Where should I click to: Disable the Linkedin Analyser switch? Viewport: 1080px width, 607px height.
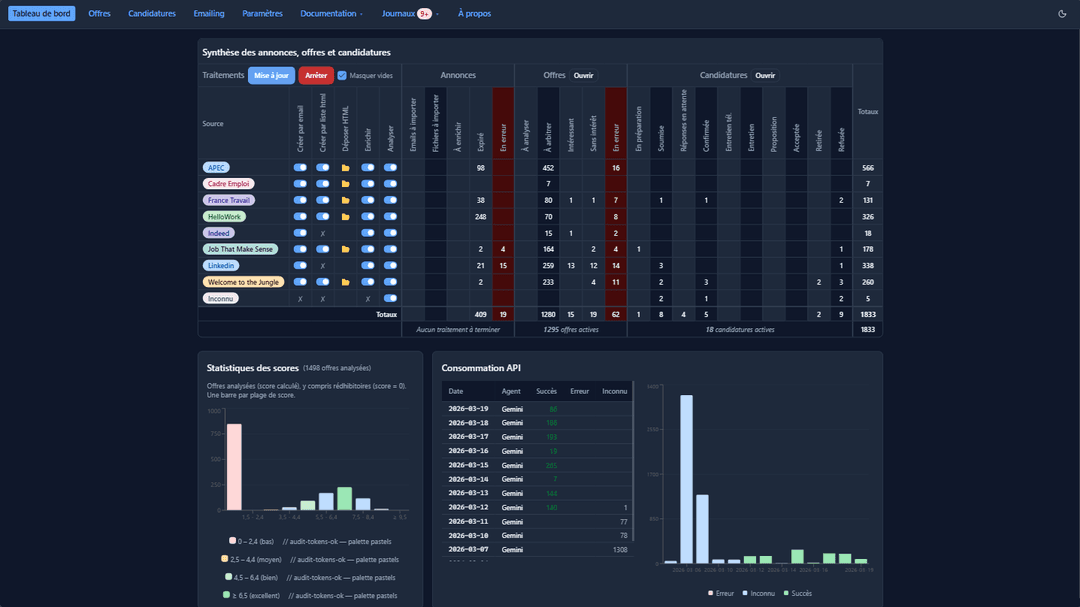[390, 266]
